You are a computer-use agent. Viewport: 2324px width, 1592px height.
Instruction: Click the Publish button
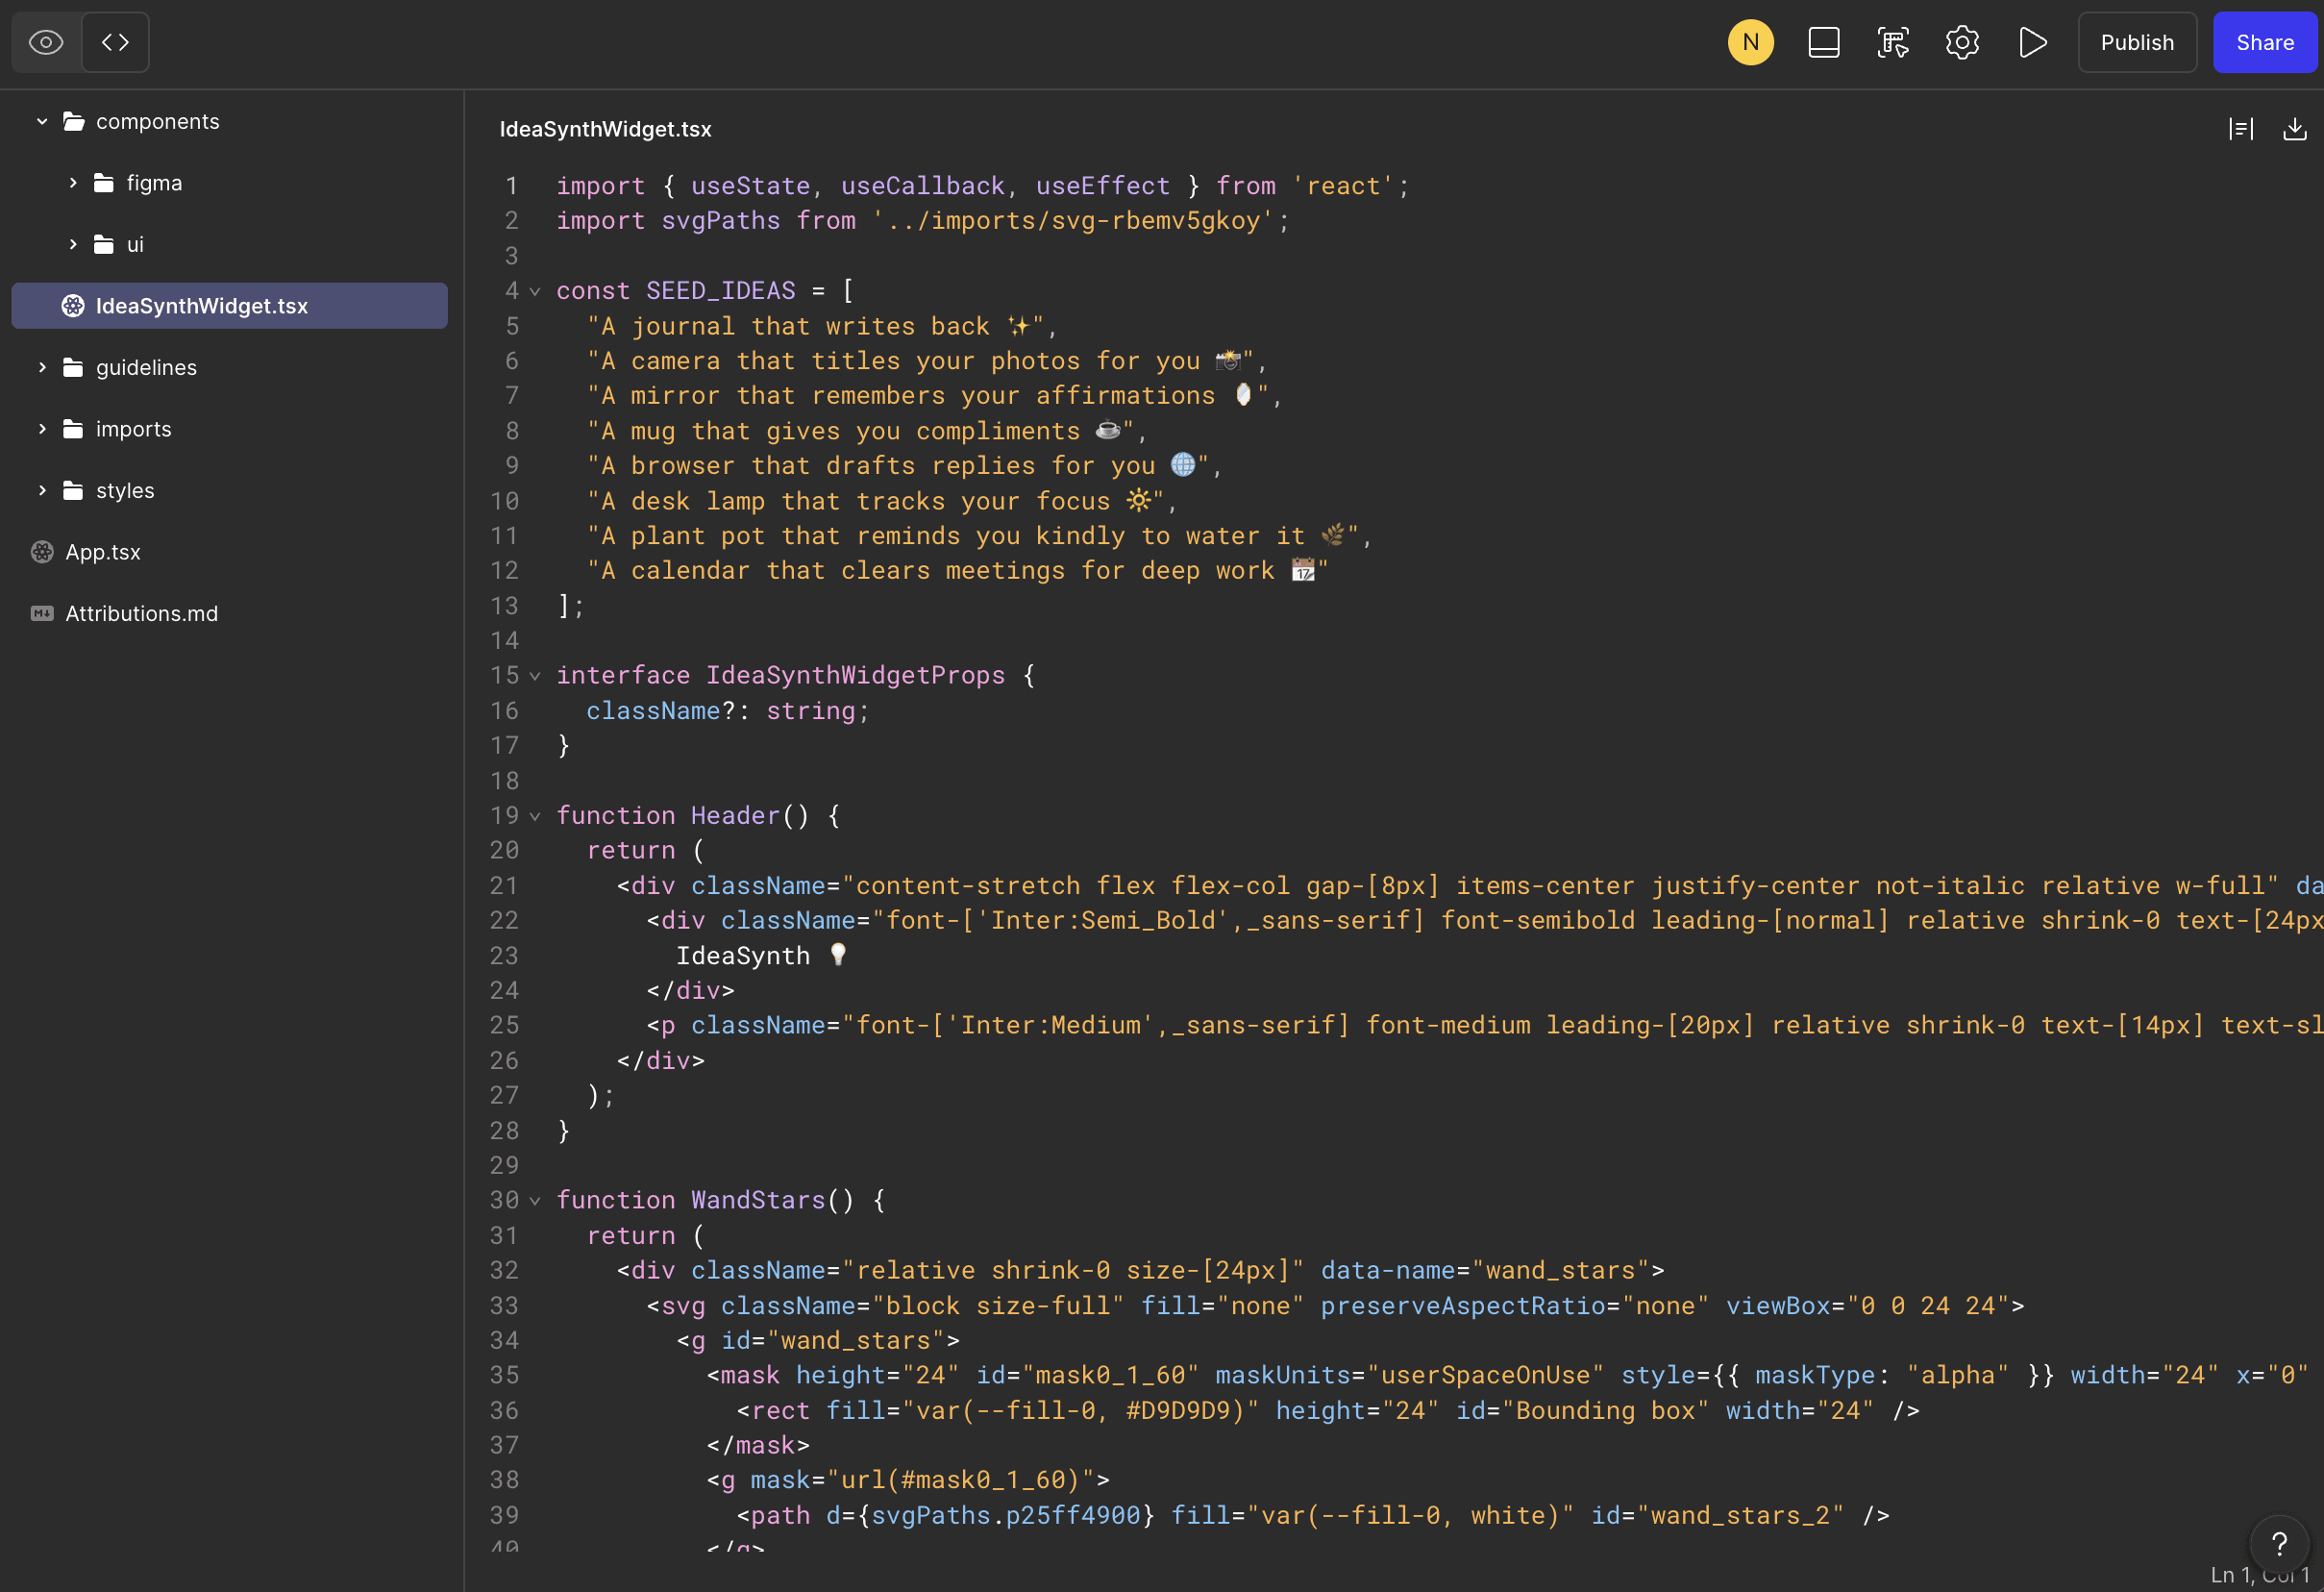[2136, 42]
